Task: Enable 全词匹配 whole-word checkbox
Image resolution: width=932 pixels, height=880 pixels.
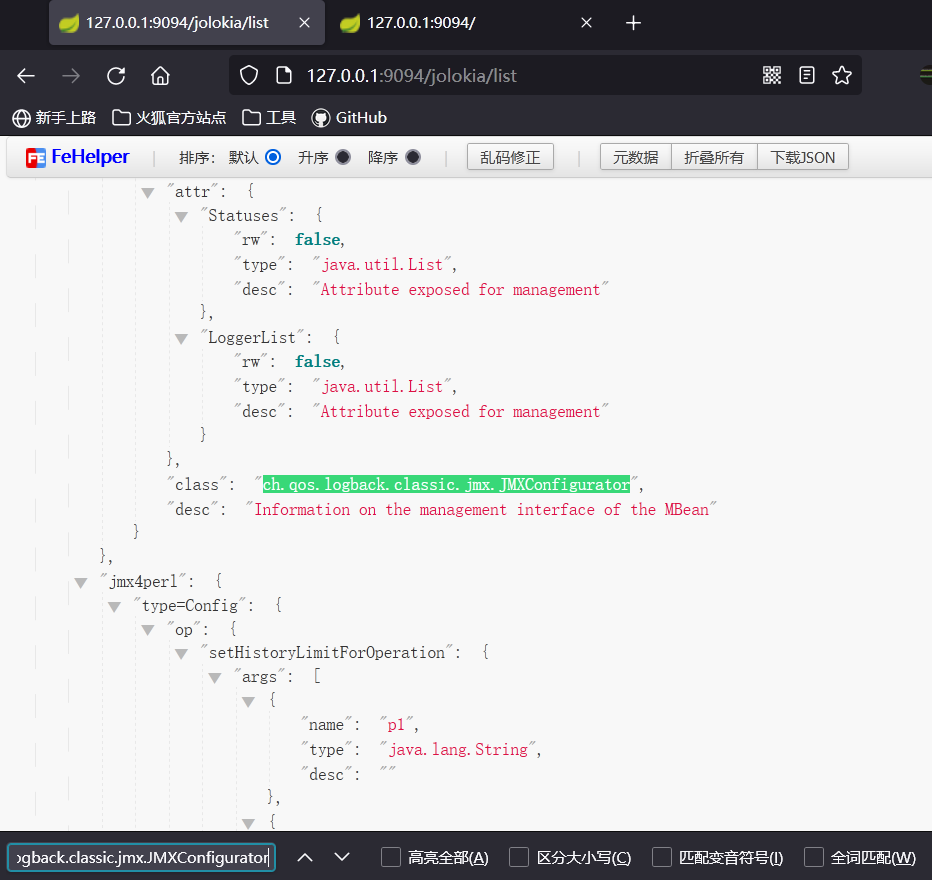Action: coord(813,857)
